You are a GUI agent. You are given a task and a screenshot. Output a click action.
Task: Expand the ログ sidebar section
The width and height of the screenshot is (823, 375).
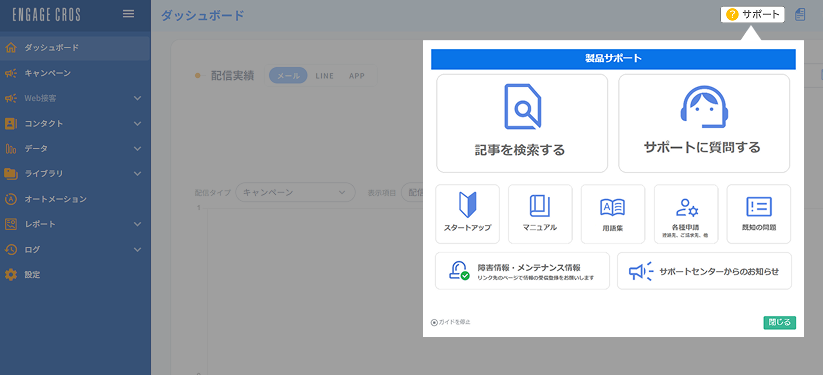[x=138, y=249]
